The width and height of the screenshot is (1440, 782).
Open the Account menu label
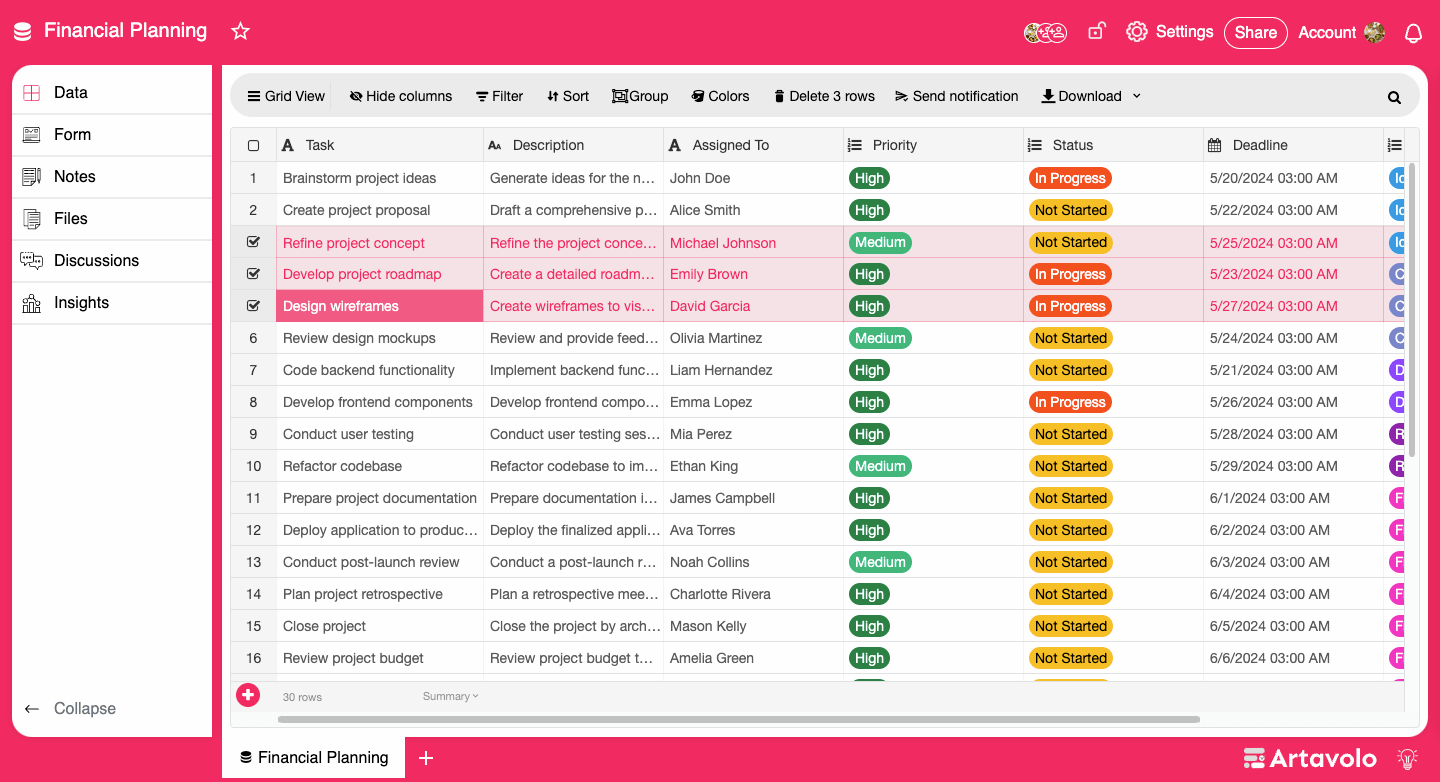[1327, 32]
